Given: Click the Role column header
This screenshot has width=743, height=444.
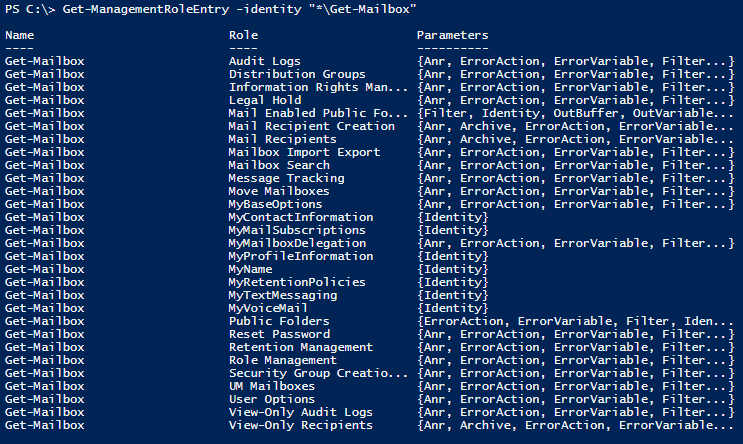Looking at the screenshot, I should (x=243, y=35).
